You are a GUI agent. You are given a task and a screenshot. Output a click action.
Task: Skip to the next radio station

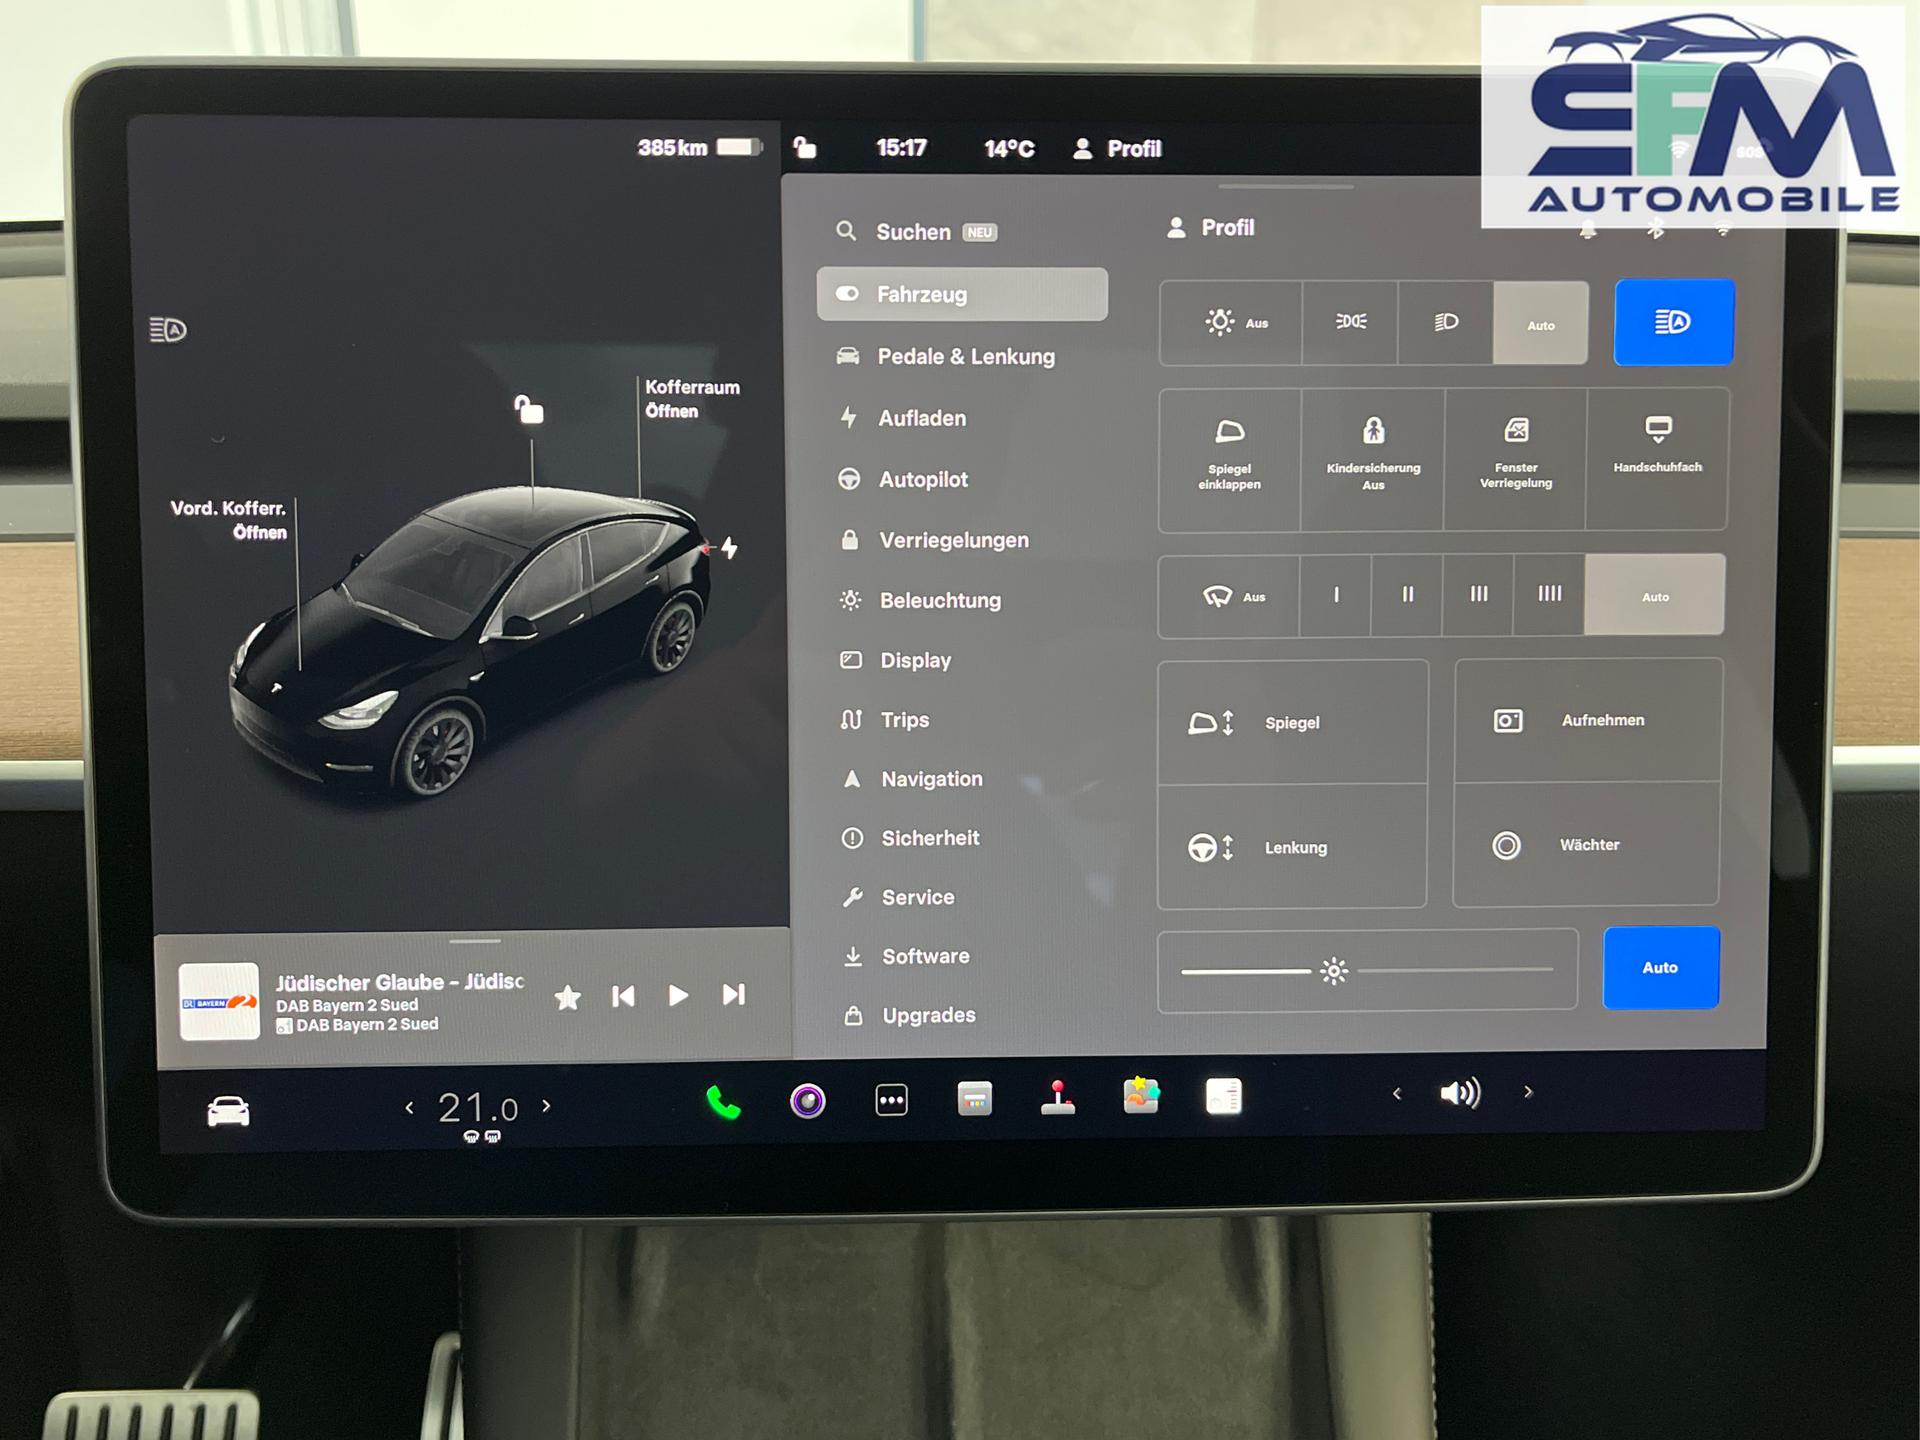(734, 995)
